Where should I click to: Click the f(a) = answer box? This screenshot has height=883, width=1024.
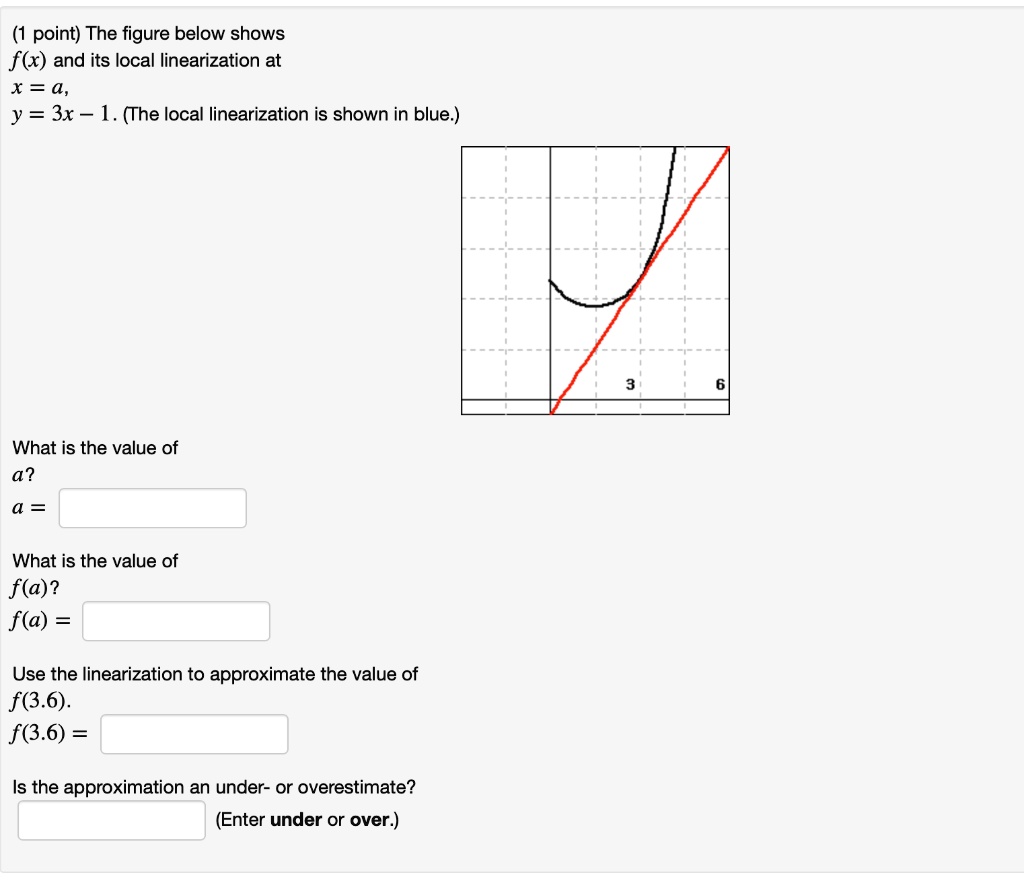175,621
